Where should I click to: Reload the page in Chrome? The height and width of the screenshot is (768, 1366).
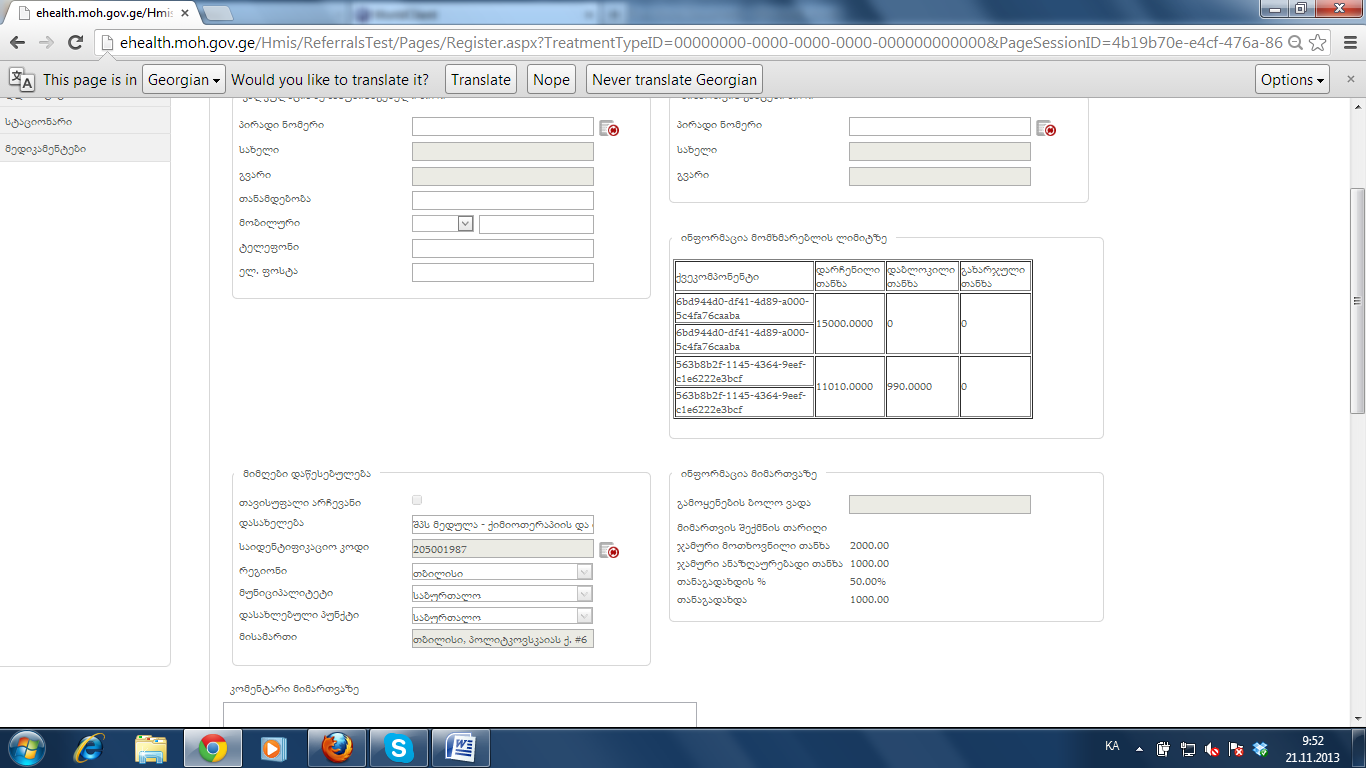tap(75, 43)
